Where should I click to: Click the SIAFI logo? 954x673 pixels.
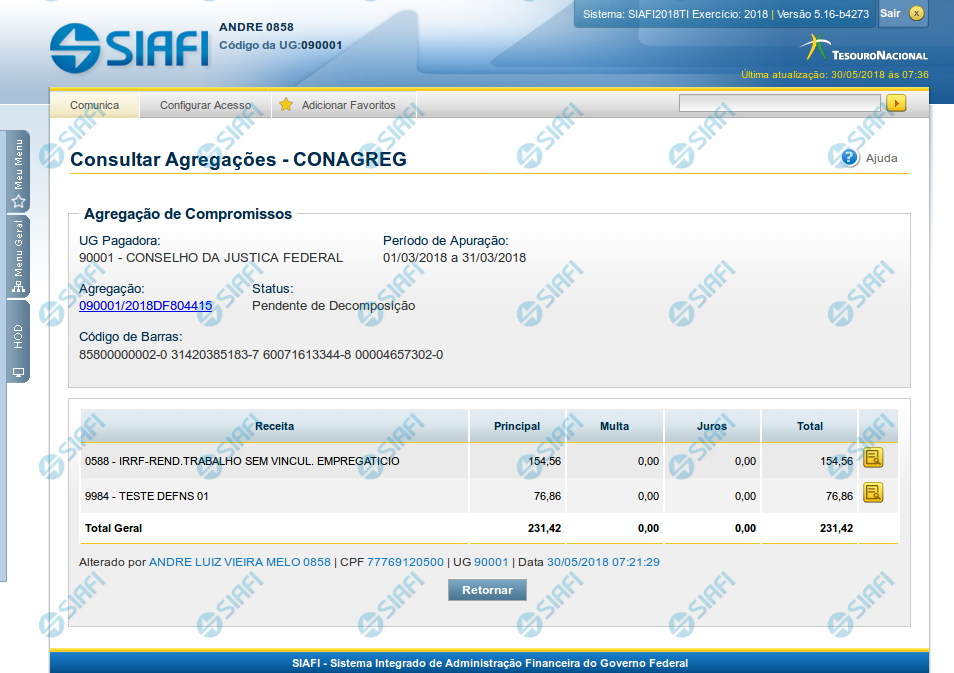[129, 46]
